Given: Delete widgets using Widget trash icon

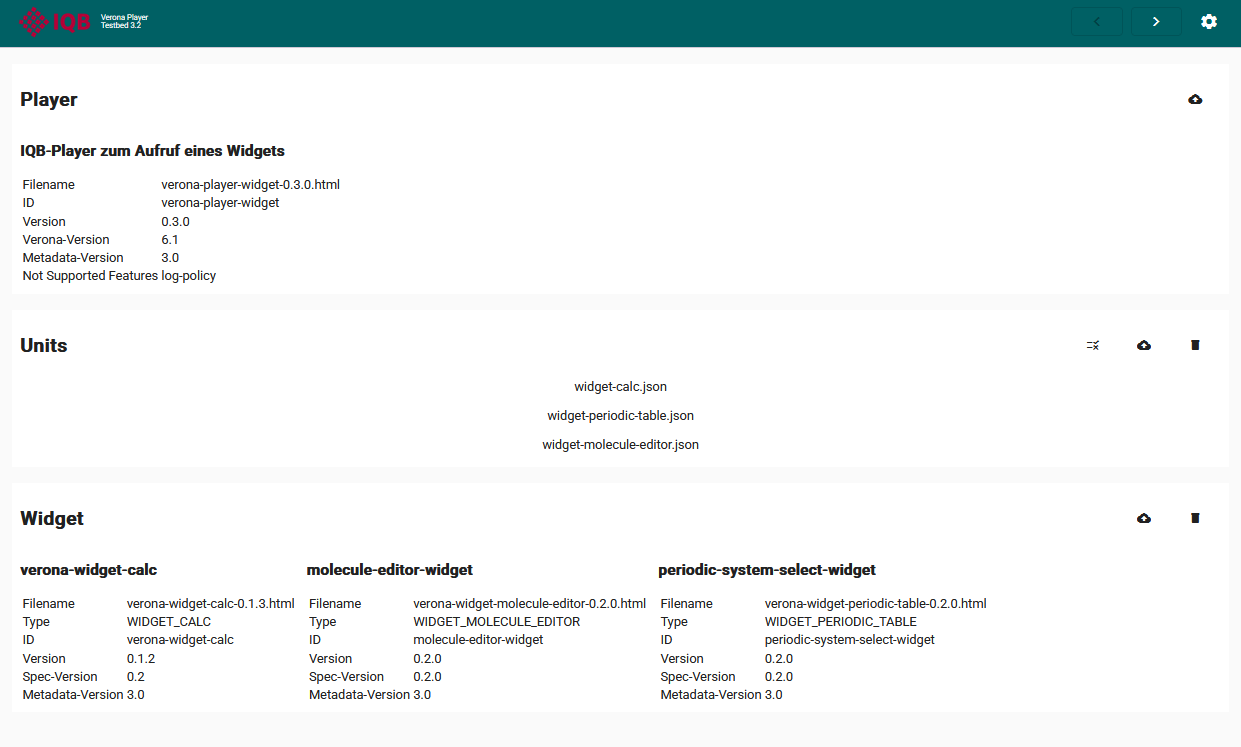Looking at the screenshot, I should click(1195, 518).
